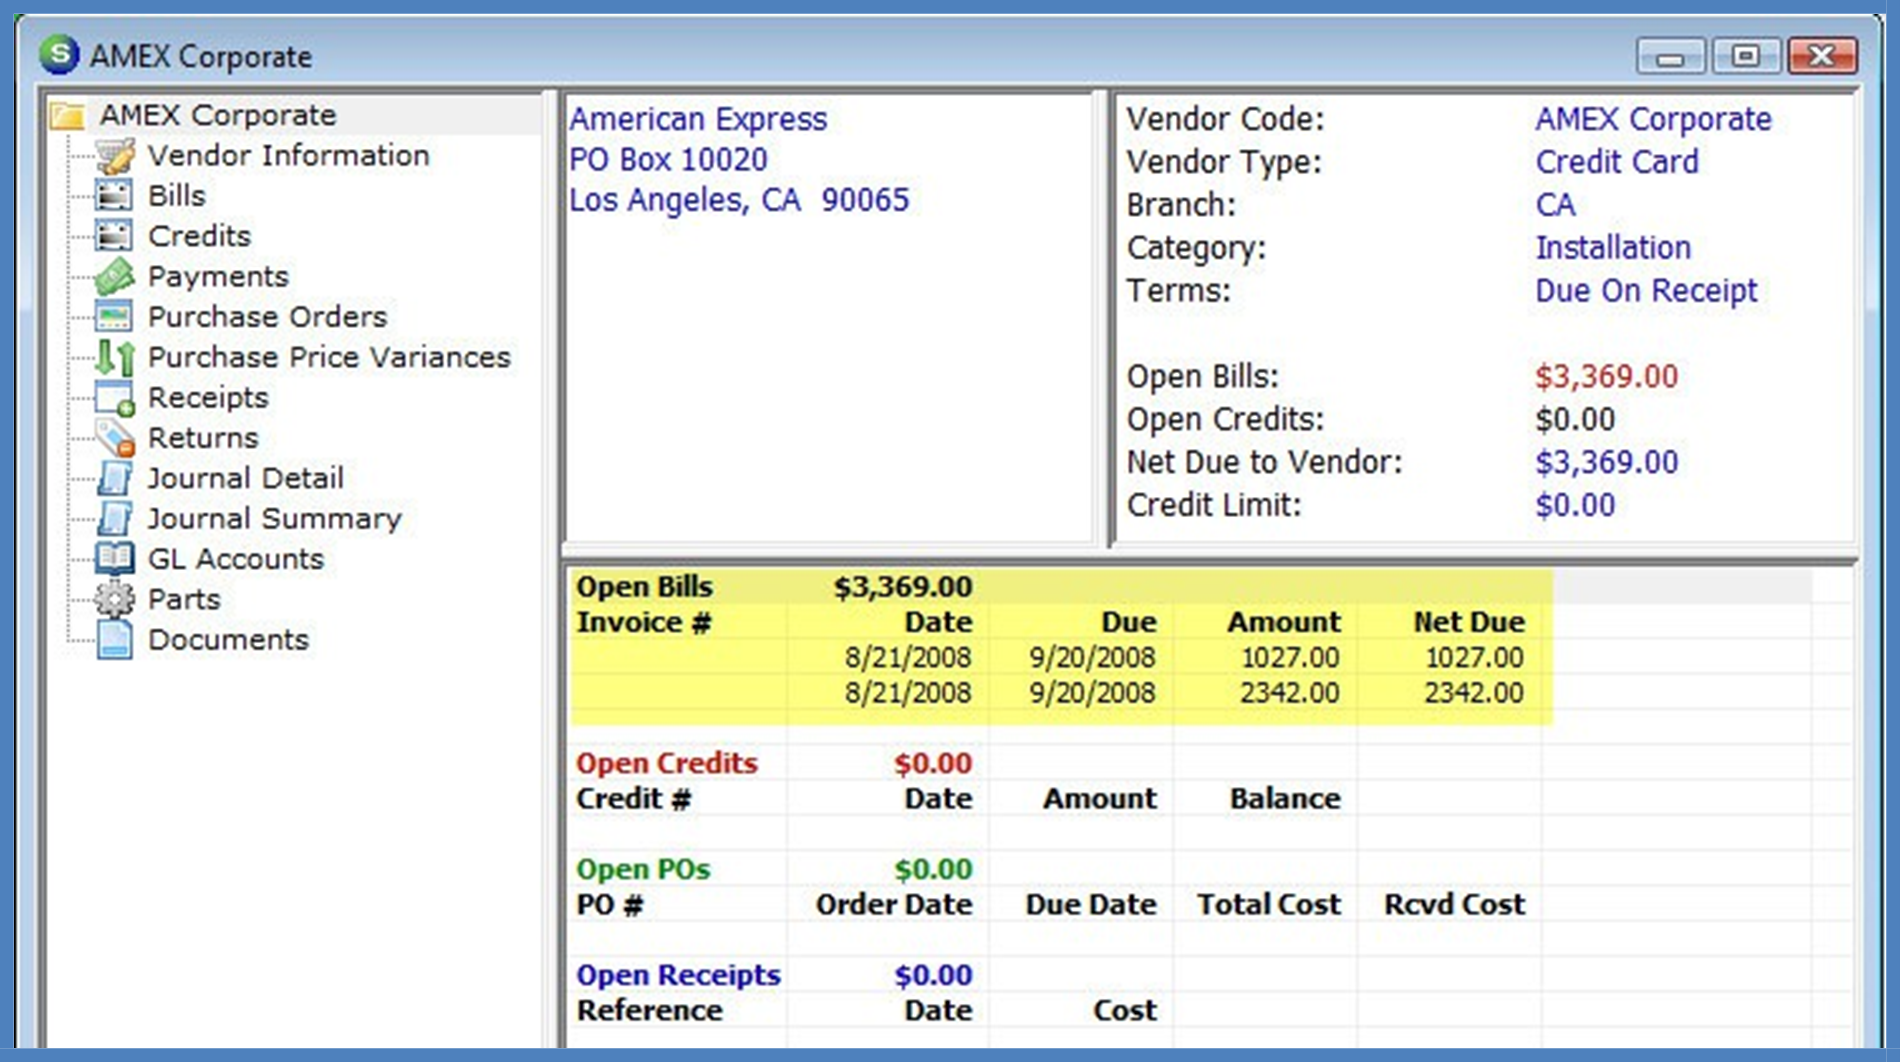
Task: Click the Rcvd Cost column header
Action: (1454, 905)
